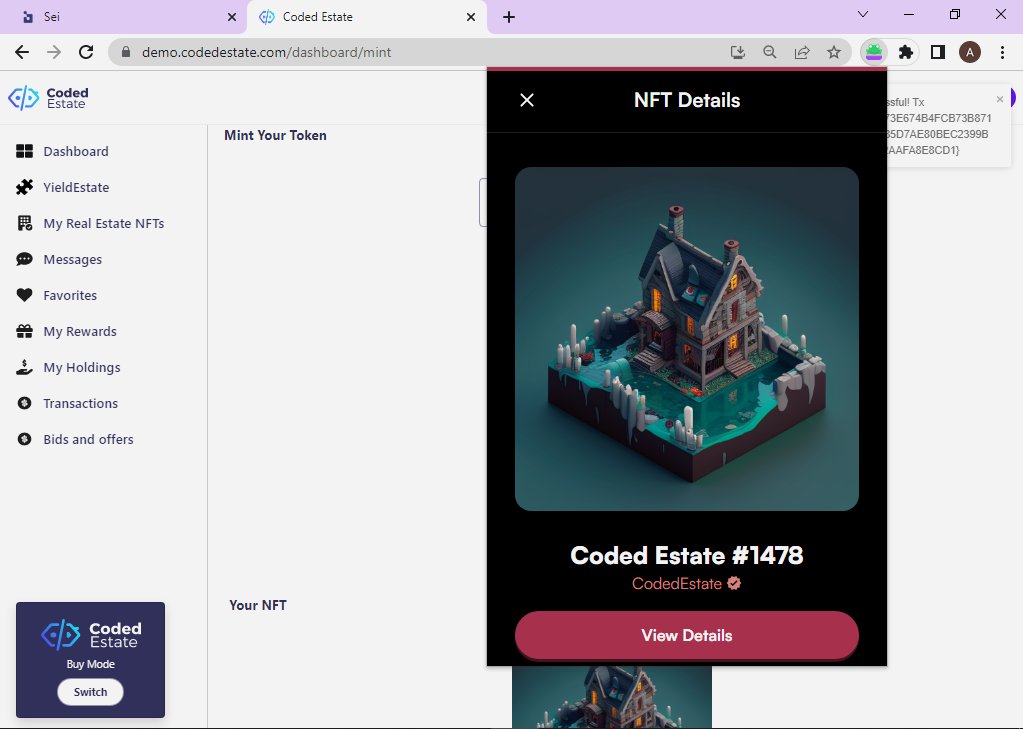Click the CodedEstate verified badge icon

734,583
